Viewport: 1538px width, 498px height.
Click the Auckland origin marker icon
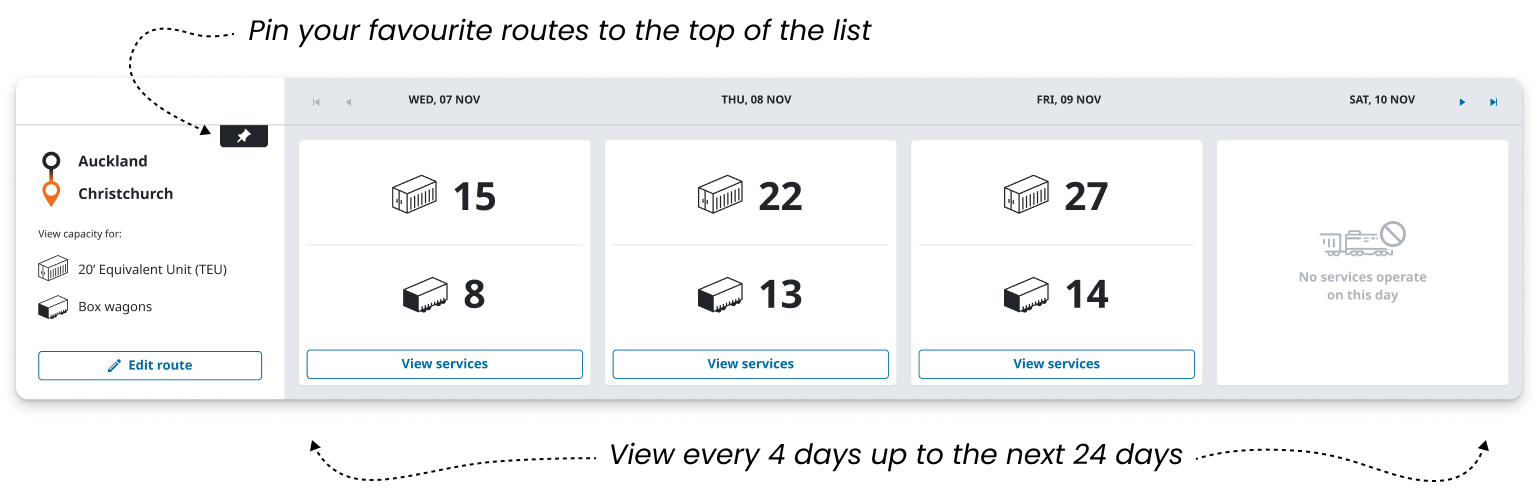click(51, 161)
